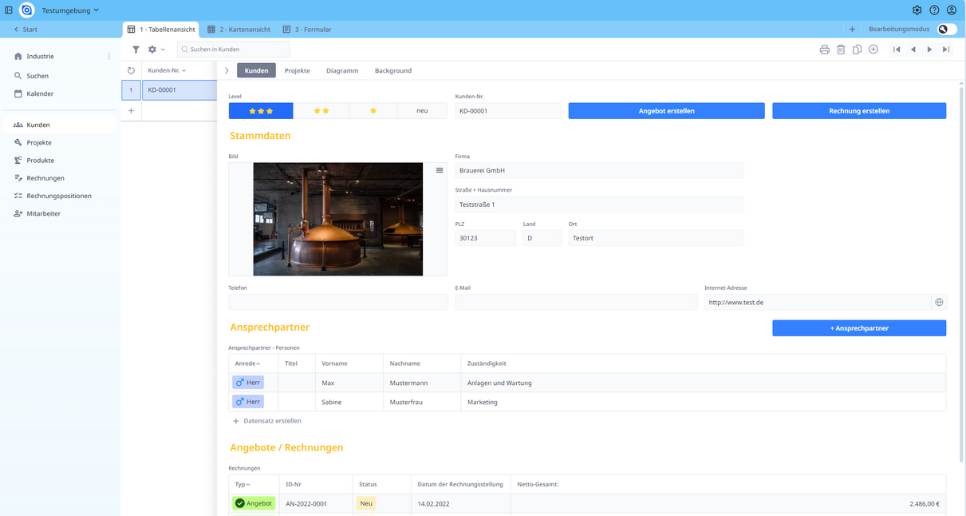Select the three-star Level option
Screen dimensions: 966x516
pos(261,111)
